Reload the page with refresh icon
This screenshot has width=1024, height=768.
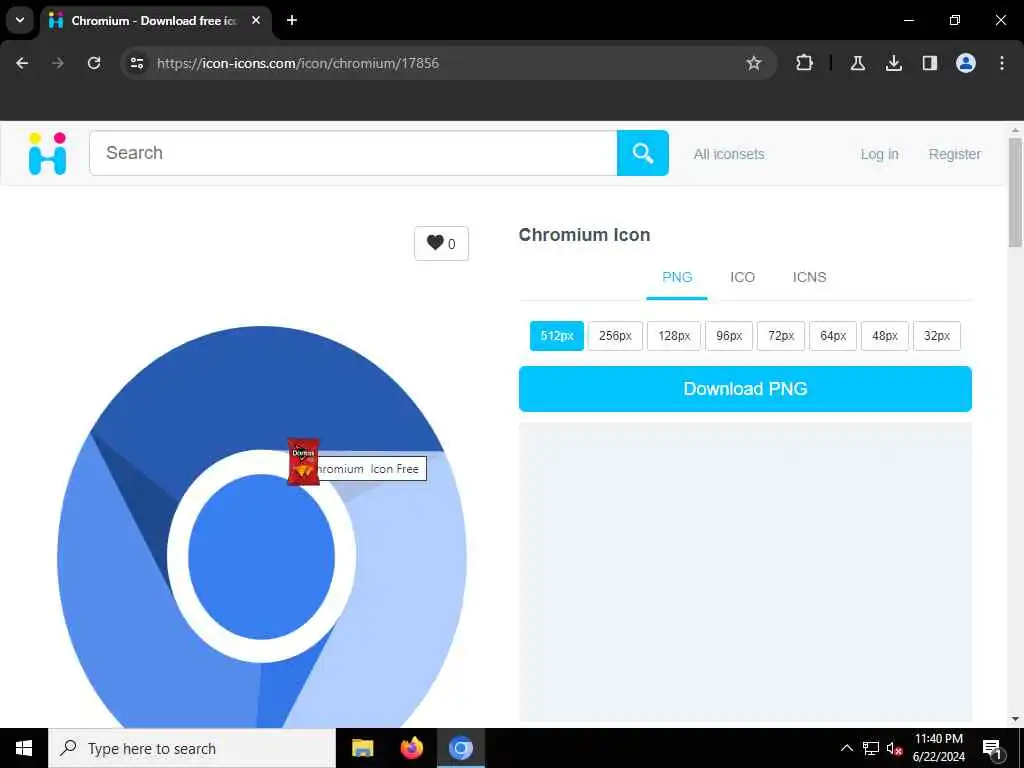94,63
